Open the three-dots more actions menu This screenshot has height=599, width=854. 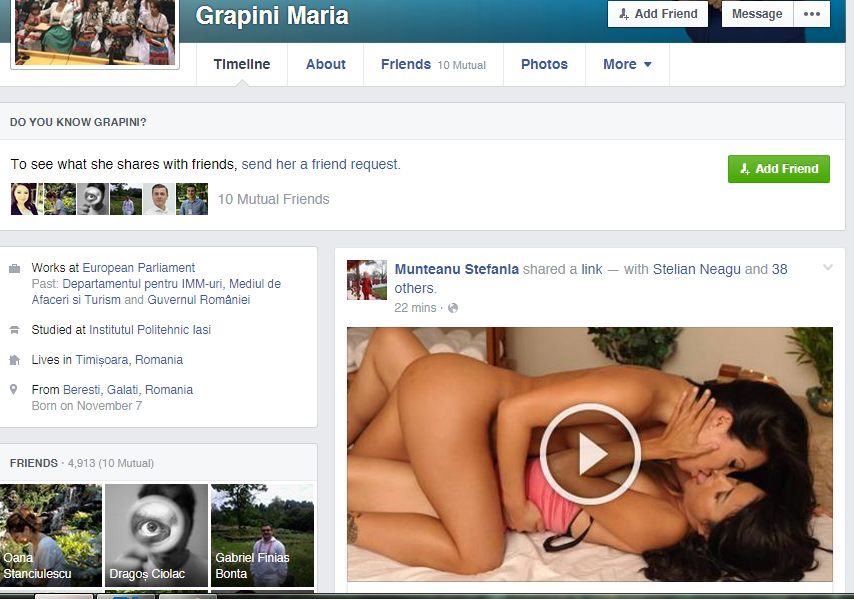pyautogui.click(x=812, y=14)
